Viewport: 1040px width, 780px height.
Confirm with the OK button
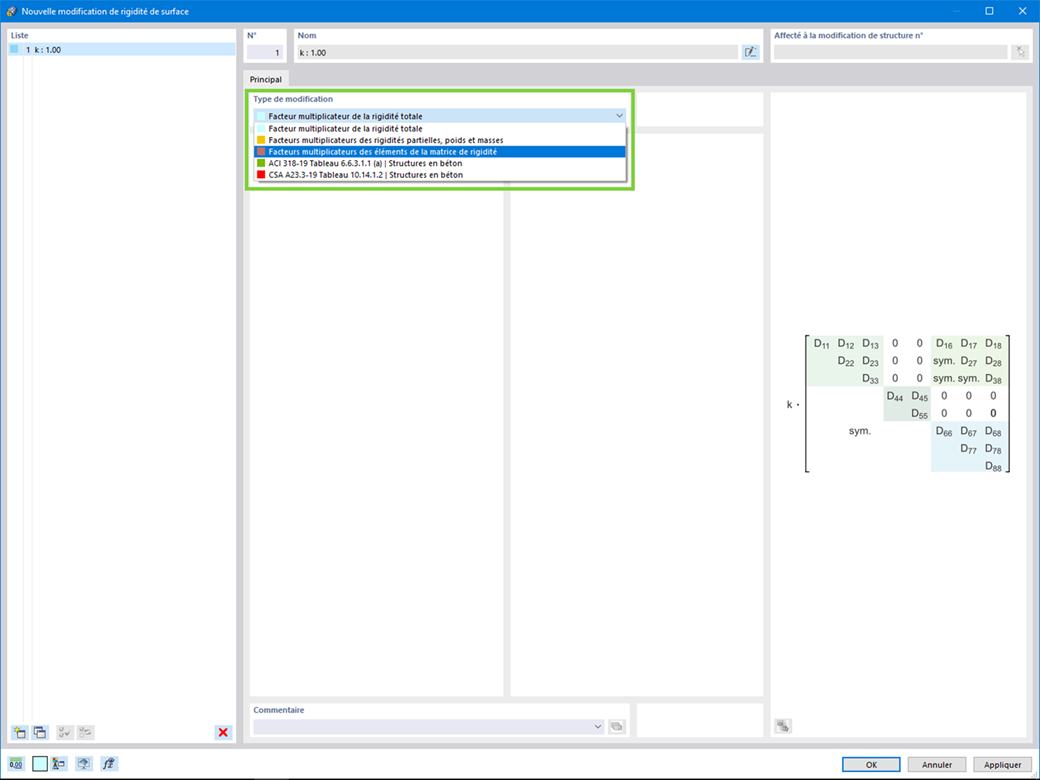tap(871, 765)
